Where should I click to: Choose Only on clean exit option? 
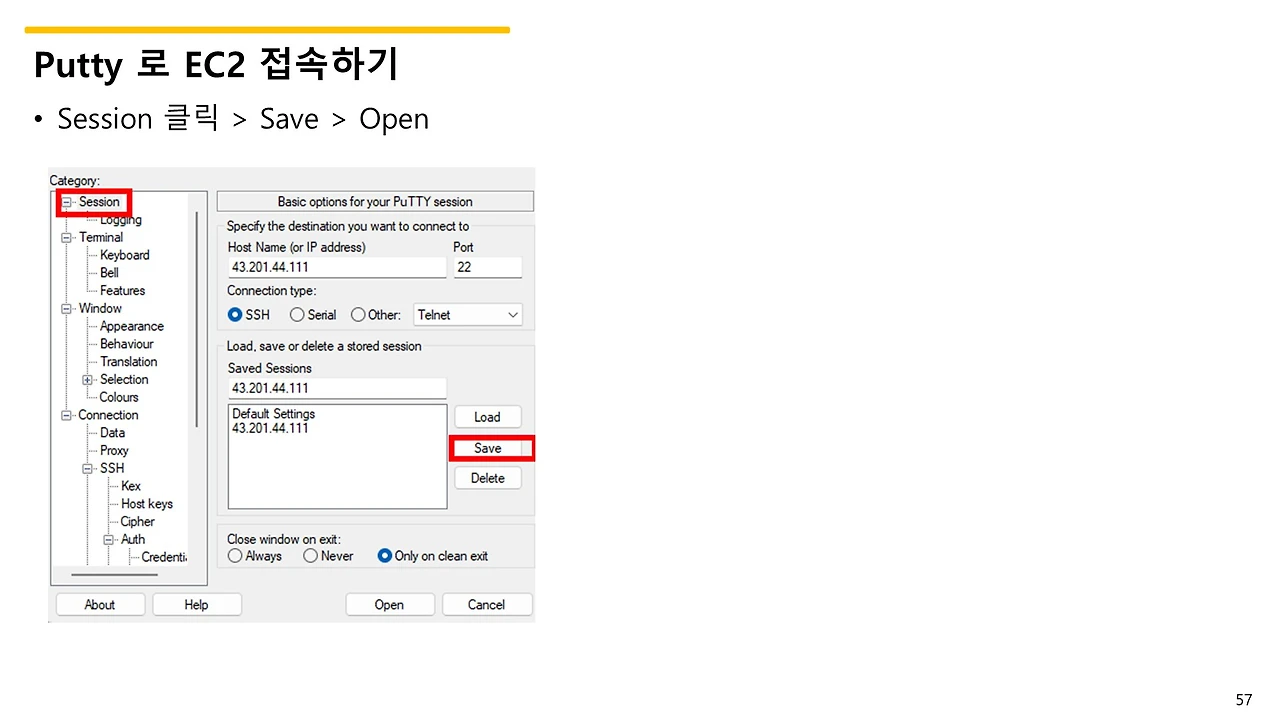tap(385, 556)
